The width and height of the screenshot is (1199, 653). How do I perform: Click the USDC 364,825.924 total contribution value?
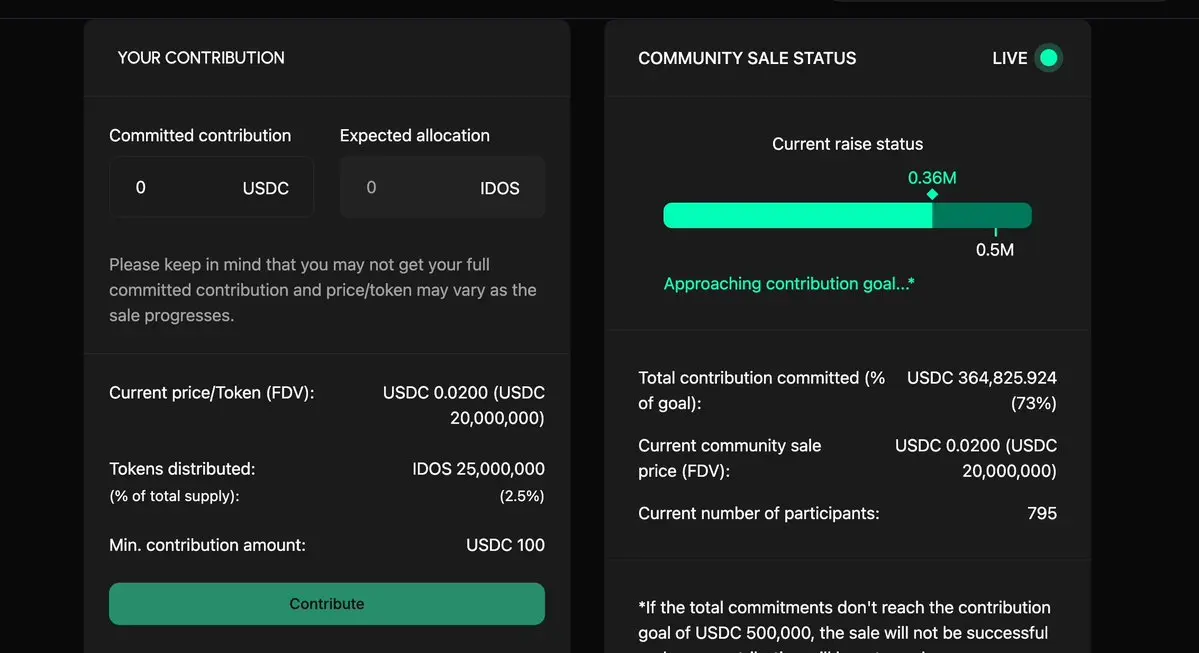981,378
